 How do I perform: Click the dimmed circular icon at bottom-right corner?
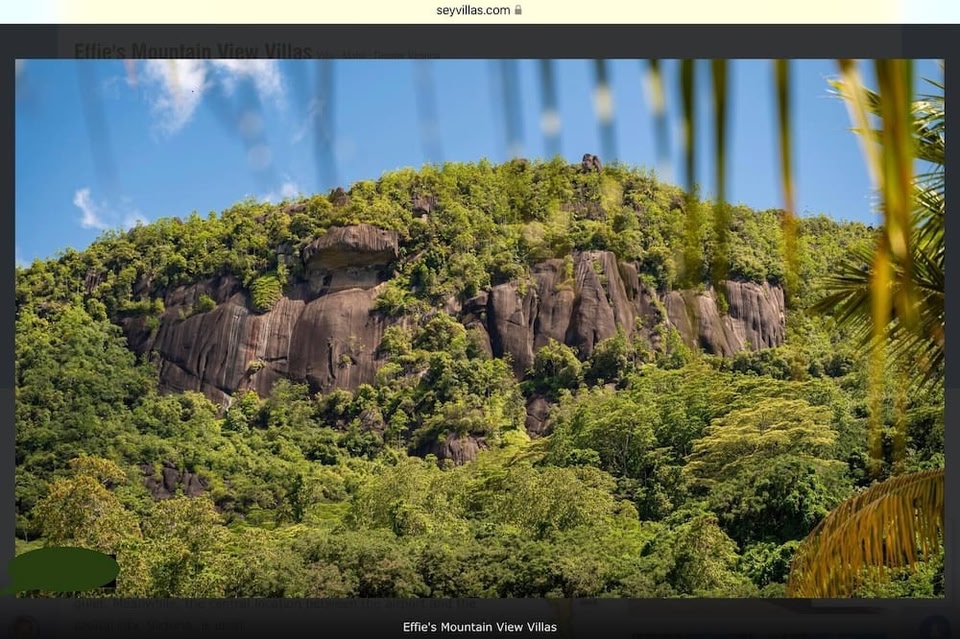click(x=934, y=627)
